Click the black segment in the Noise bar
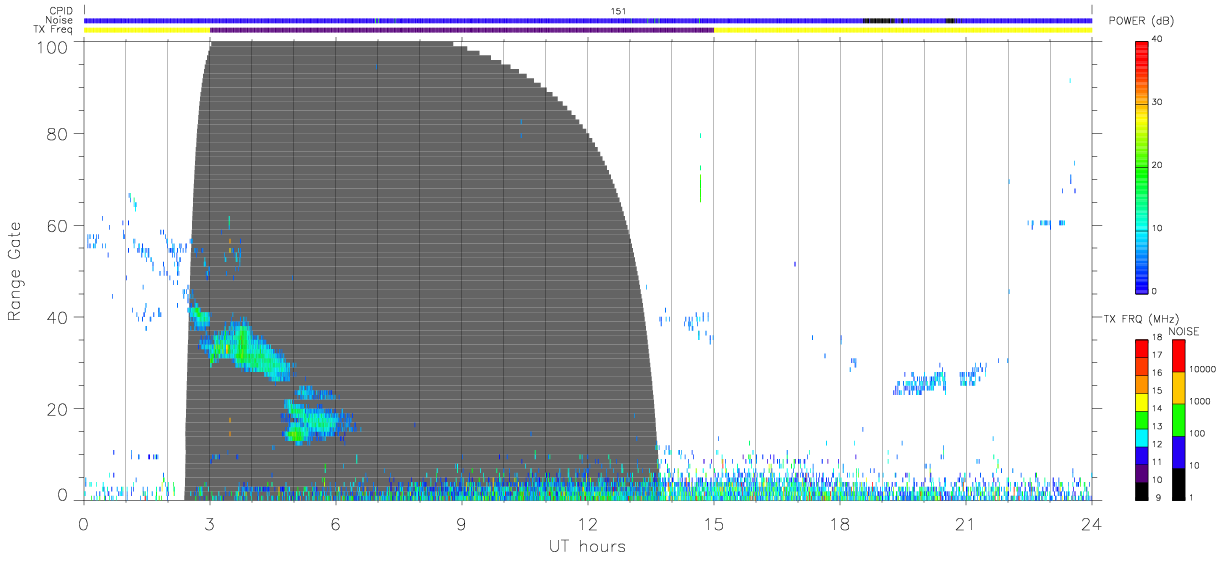The image size is (1228, 567). click(878, 20)
